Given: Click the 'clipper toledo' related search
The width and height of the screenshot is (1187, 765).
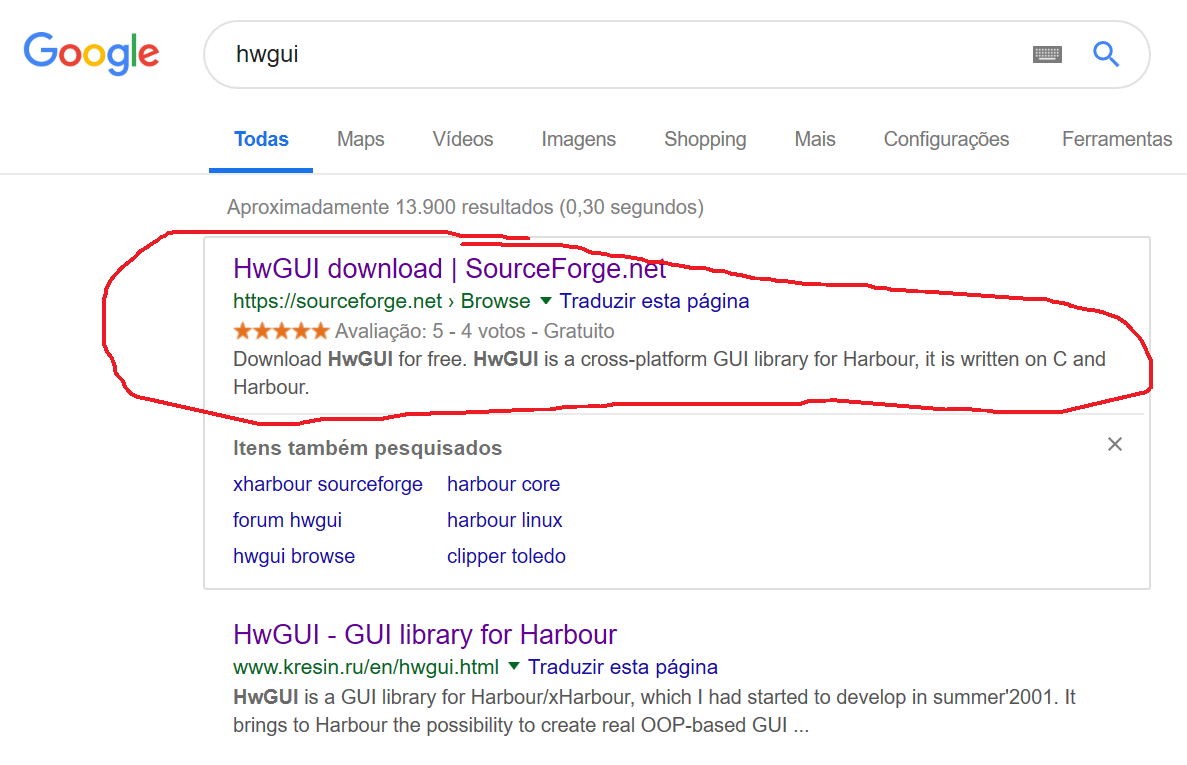Looking at the screenshot, I should [506, 557].
